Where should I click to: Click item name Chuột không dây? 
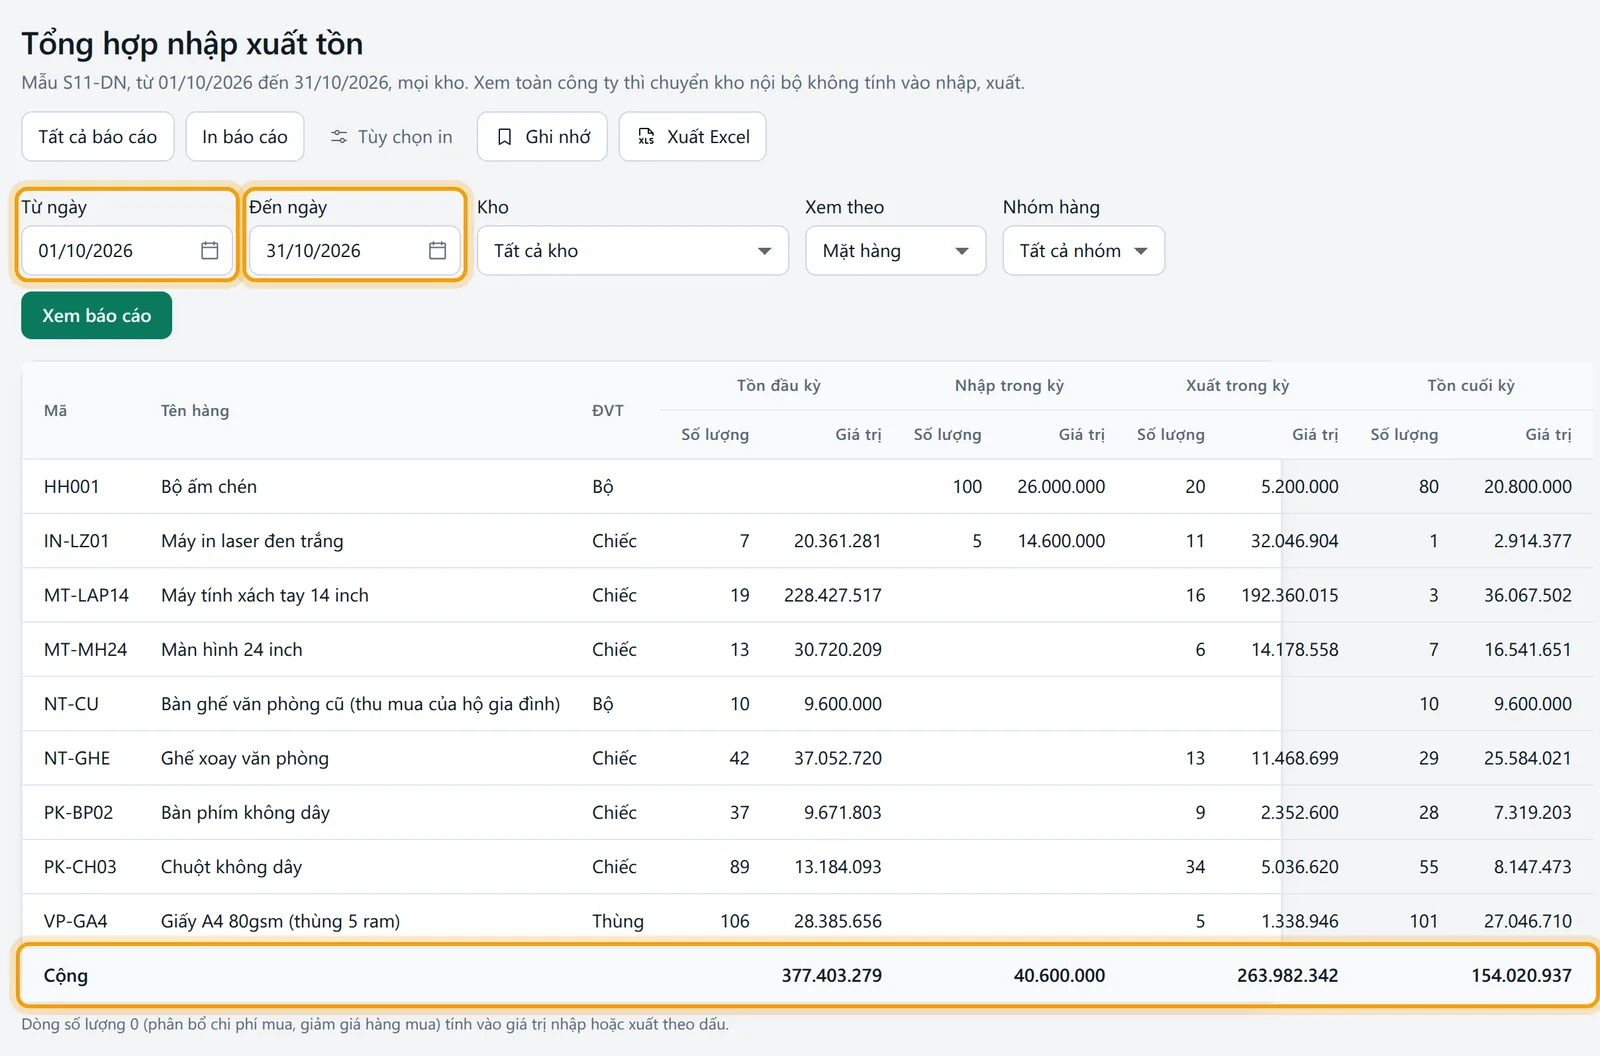[x=232, y=867]
